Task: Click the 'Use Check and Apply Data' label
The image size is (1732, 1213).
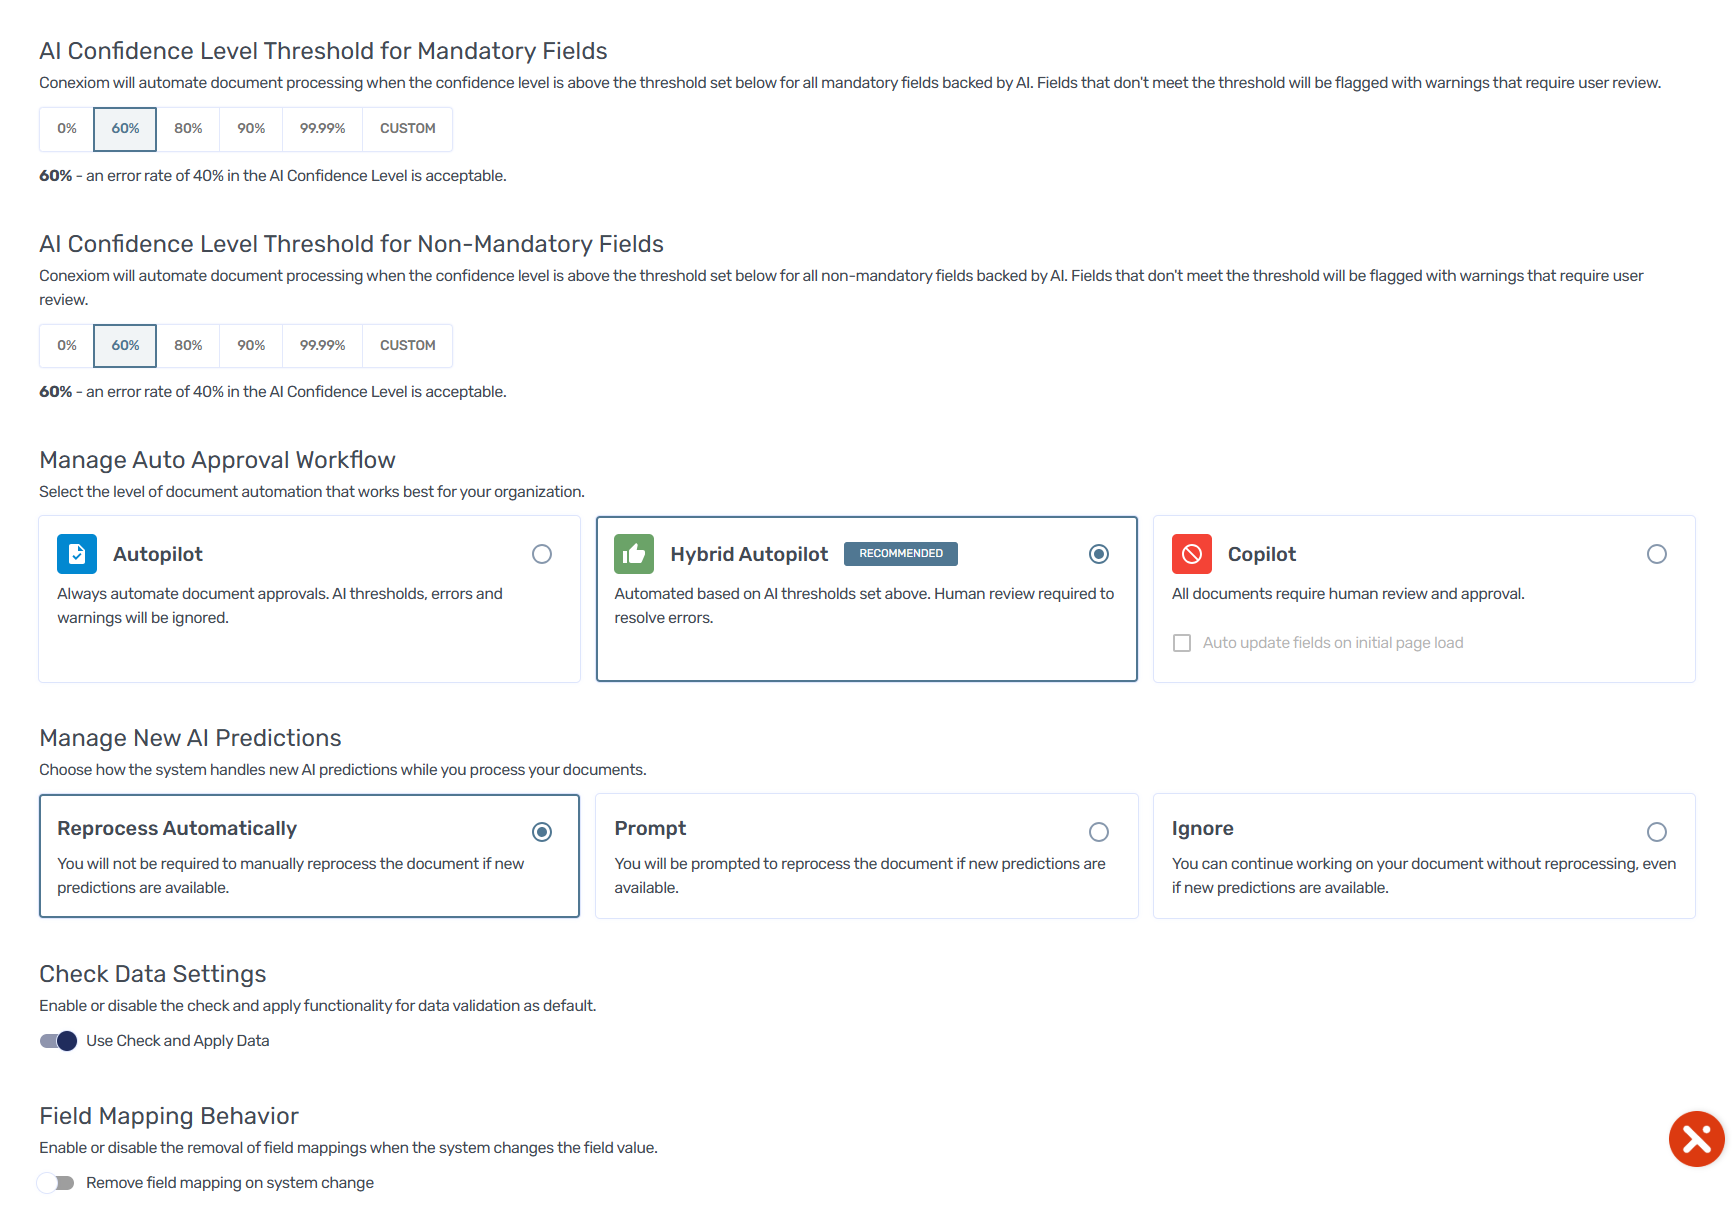Action: (178, 1041)
